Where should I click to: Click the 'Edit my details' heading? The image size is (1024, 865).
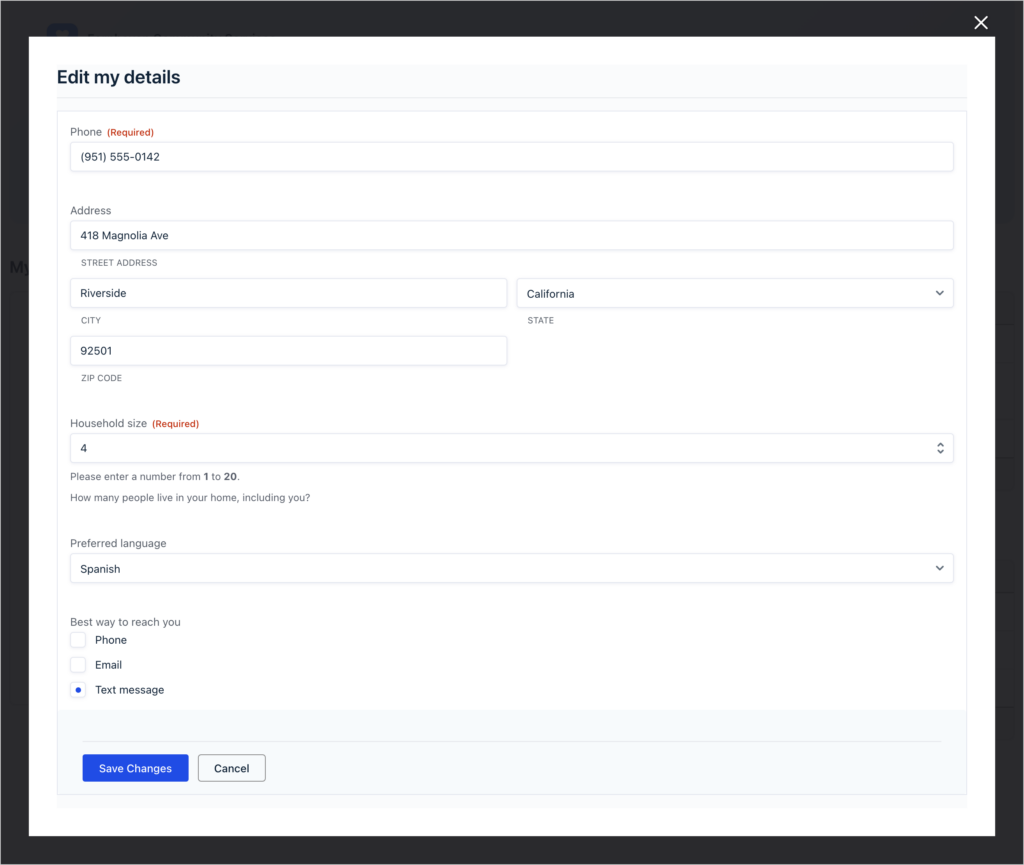tap(118, 77)
